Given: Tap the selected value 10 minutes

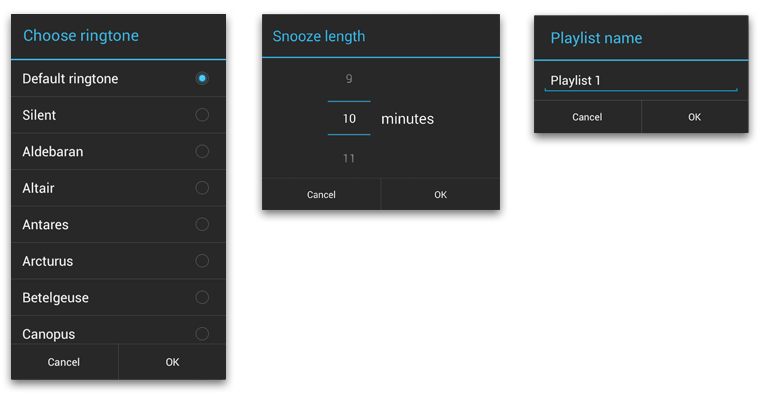Looking at the screenshot, I should pos(349,119).
